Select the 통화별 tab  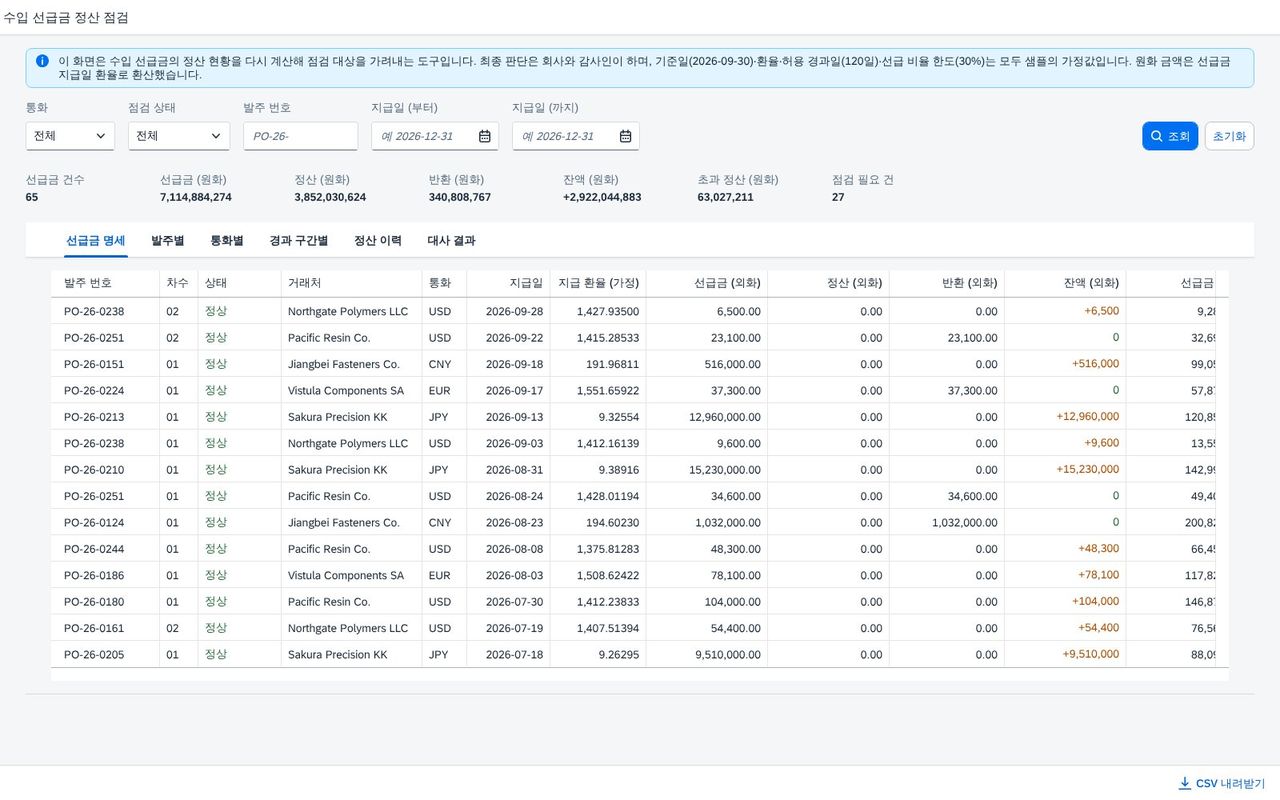227,241
